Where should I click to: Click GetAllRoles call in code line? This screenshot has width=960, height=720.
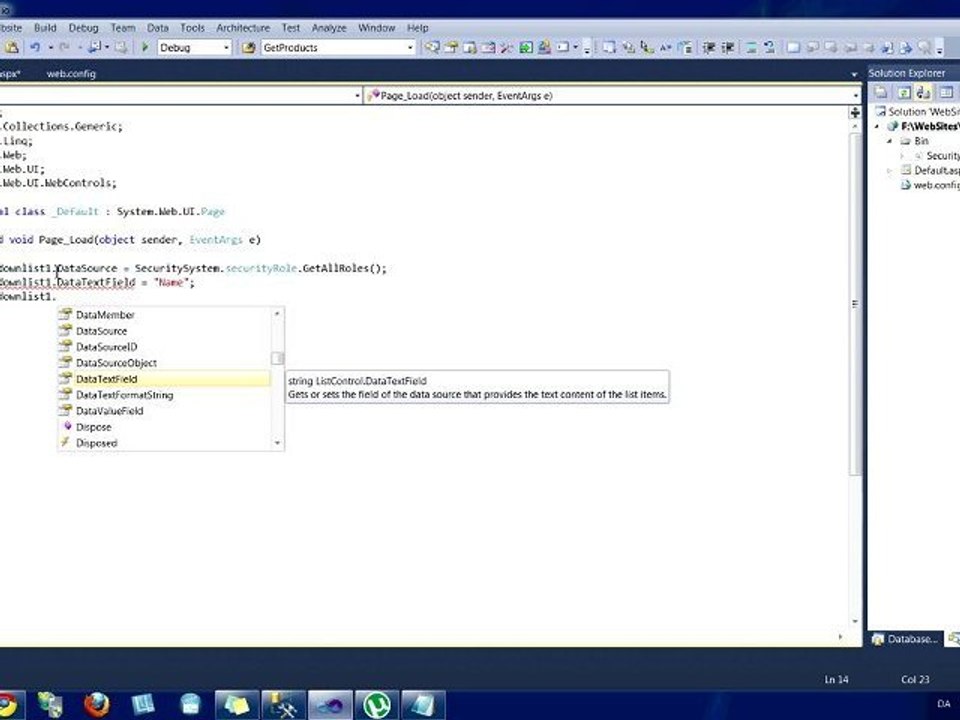point(336,268)
